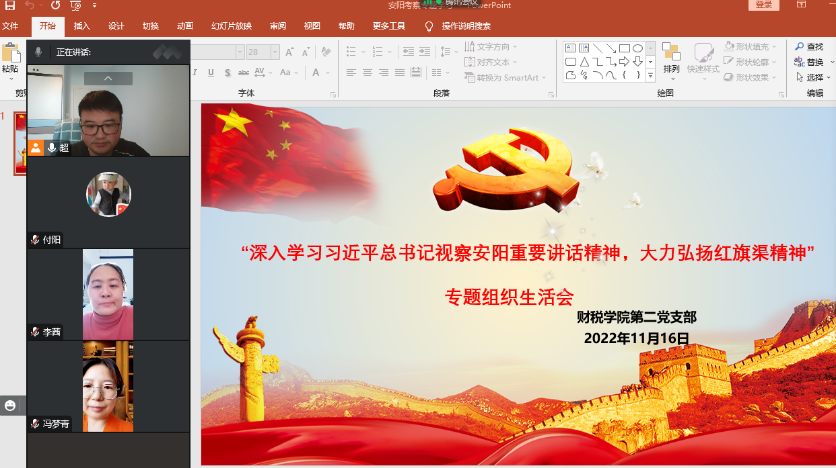Switch to Slide Show (幻灯片放映) tab
The image size is (836, 468).
point(230,26)
